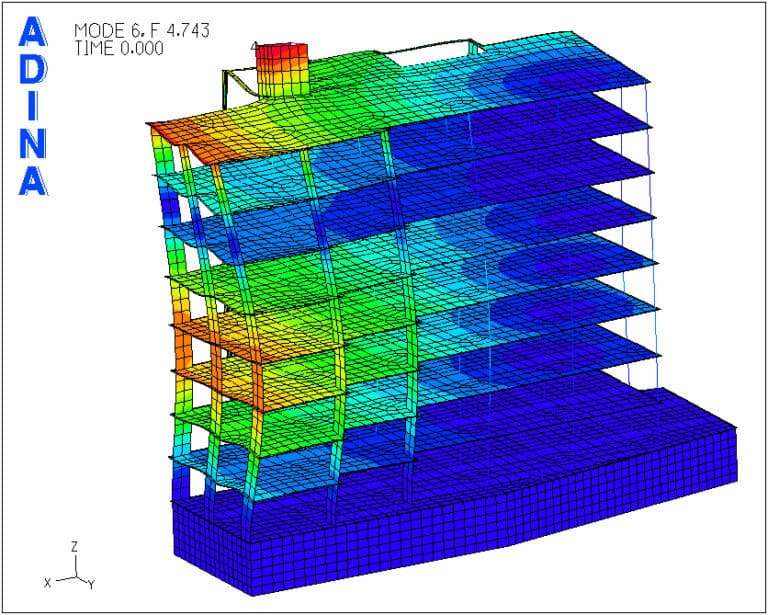Click the bottom letter A of ADINA logo

point(33,179)
